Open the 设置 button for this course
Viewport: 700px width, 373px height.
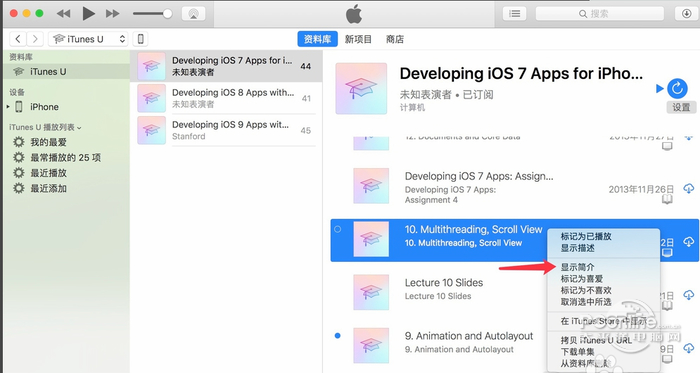[681, 107]
